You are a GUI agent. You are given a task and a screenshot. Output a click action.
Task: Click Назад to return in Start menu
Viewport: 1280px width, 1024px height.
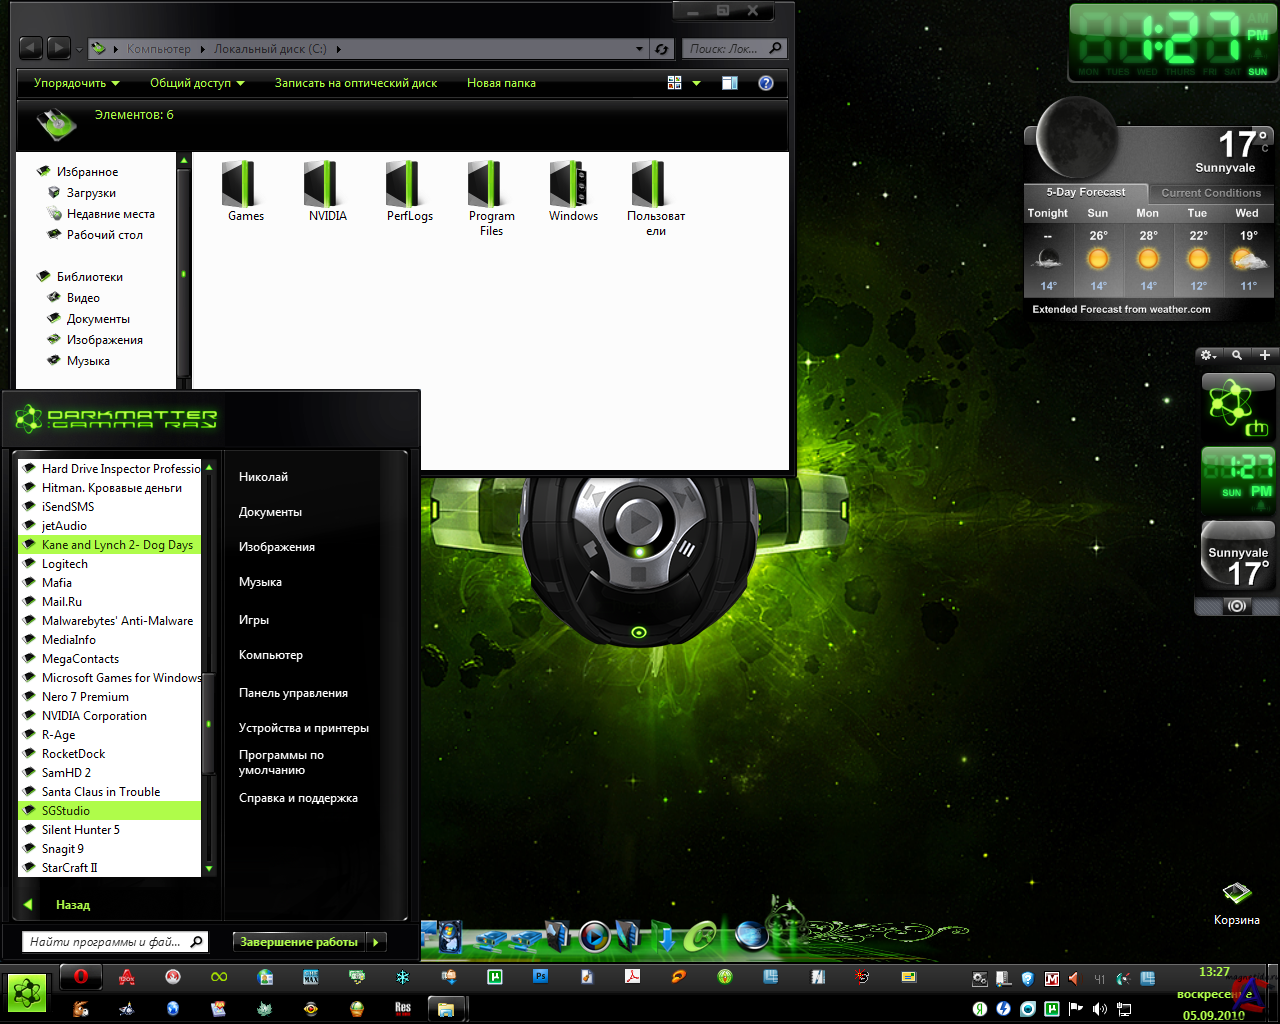[72, 905]
